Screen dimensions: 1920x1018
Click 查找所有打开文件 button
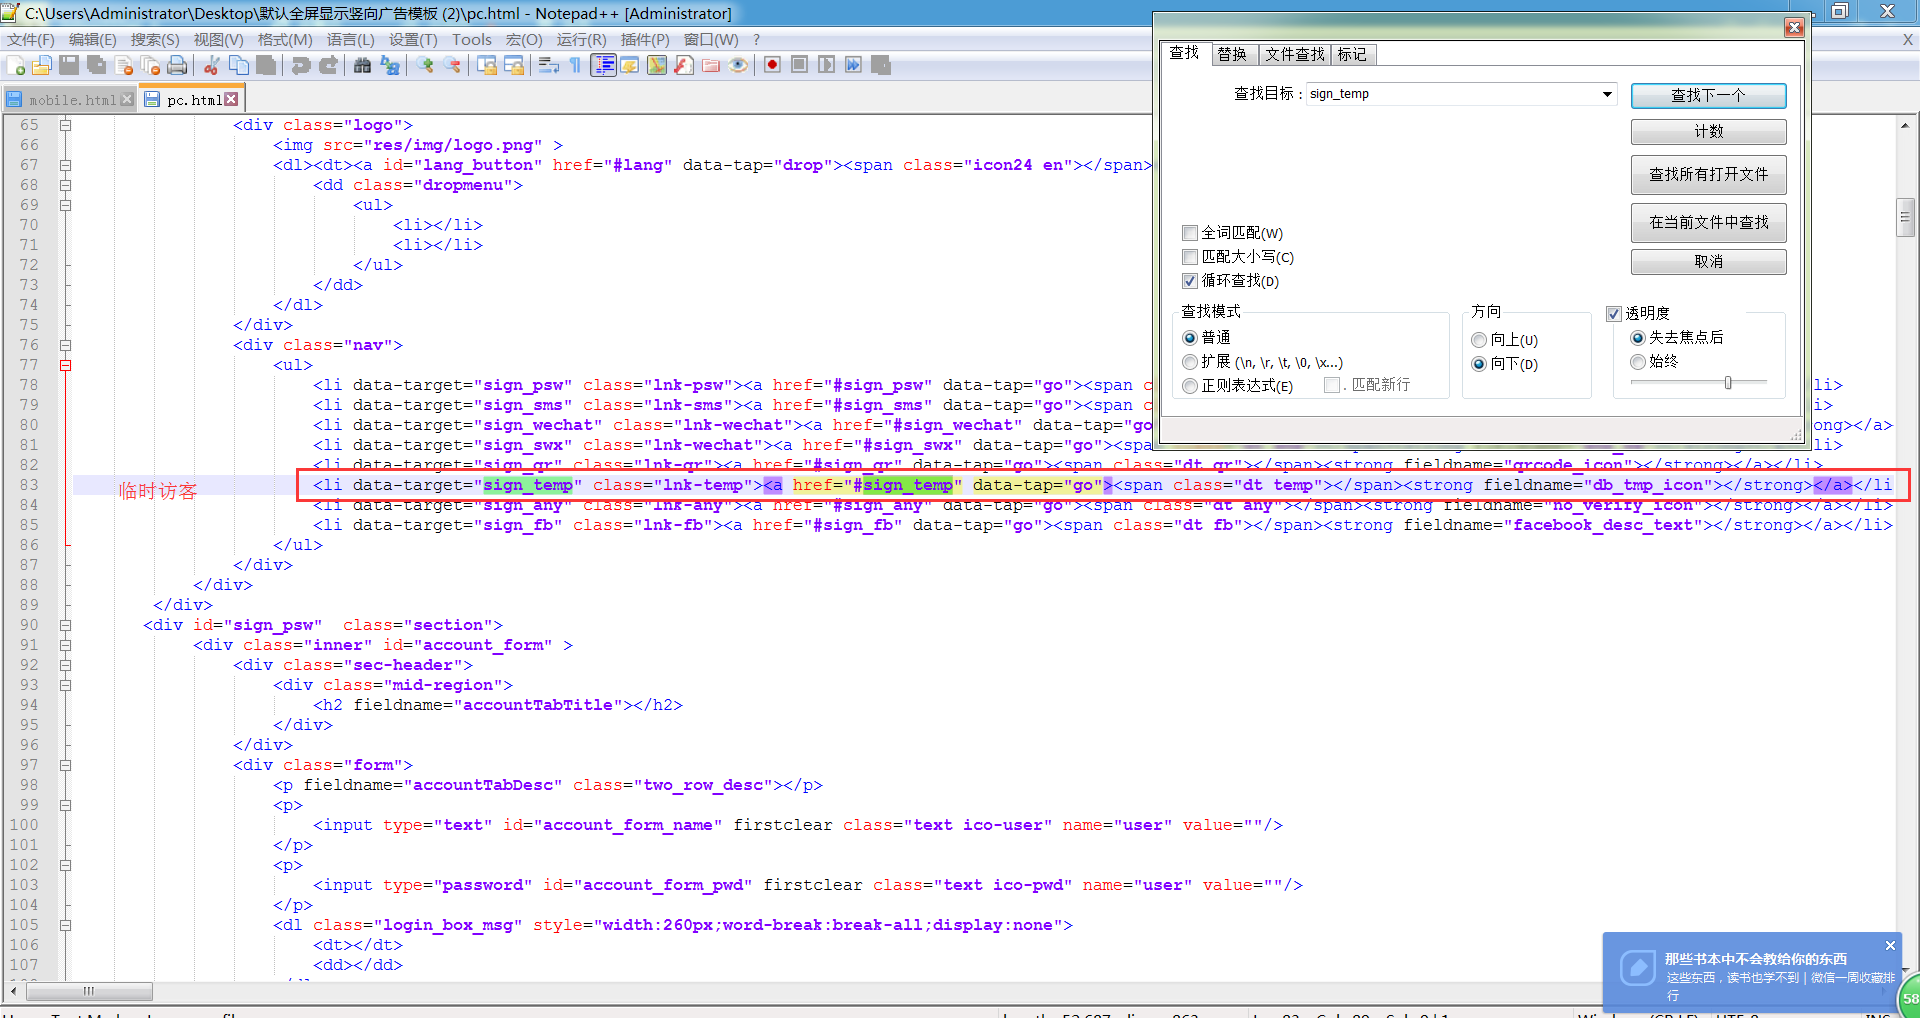tap(1708, 175)
